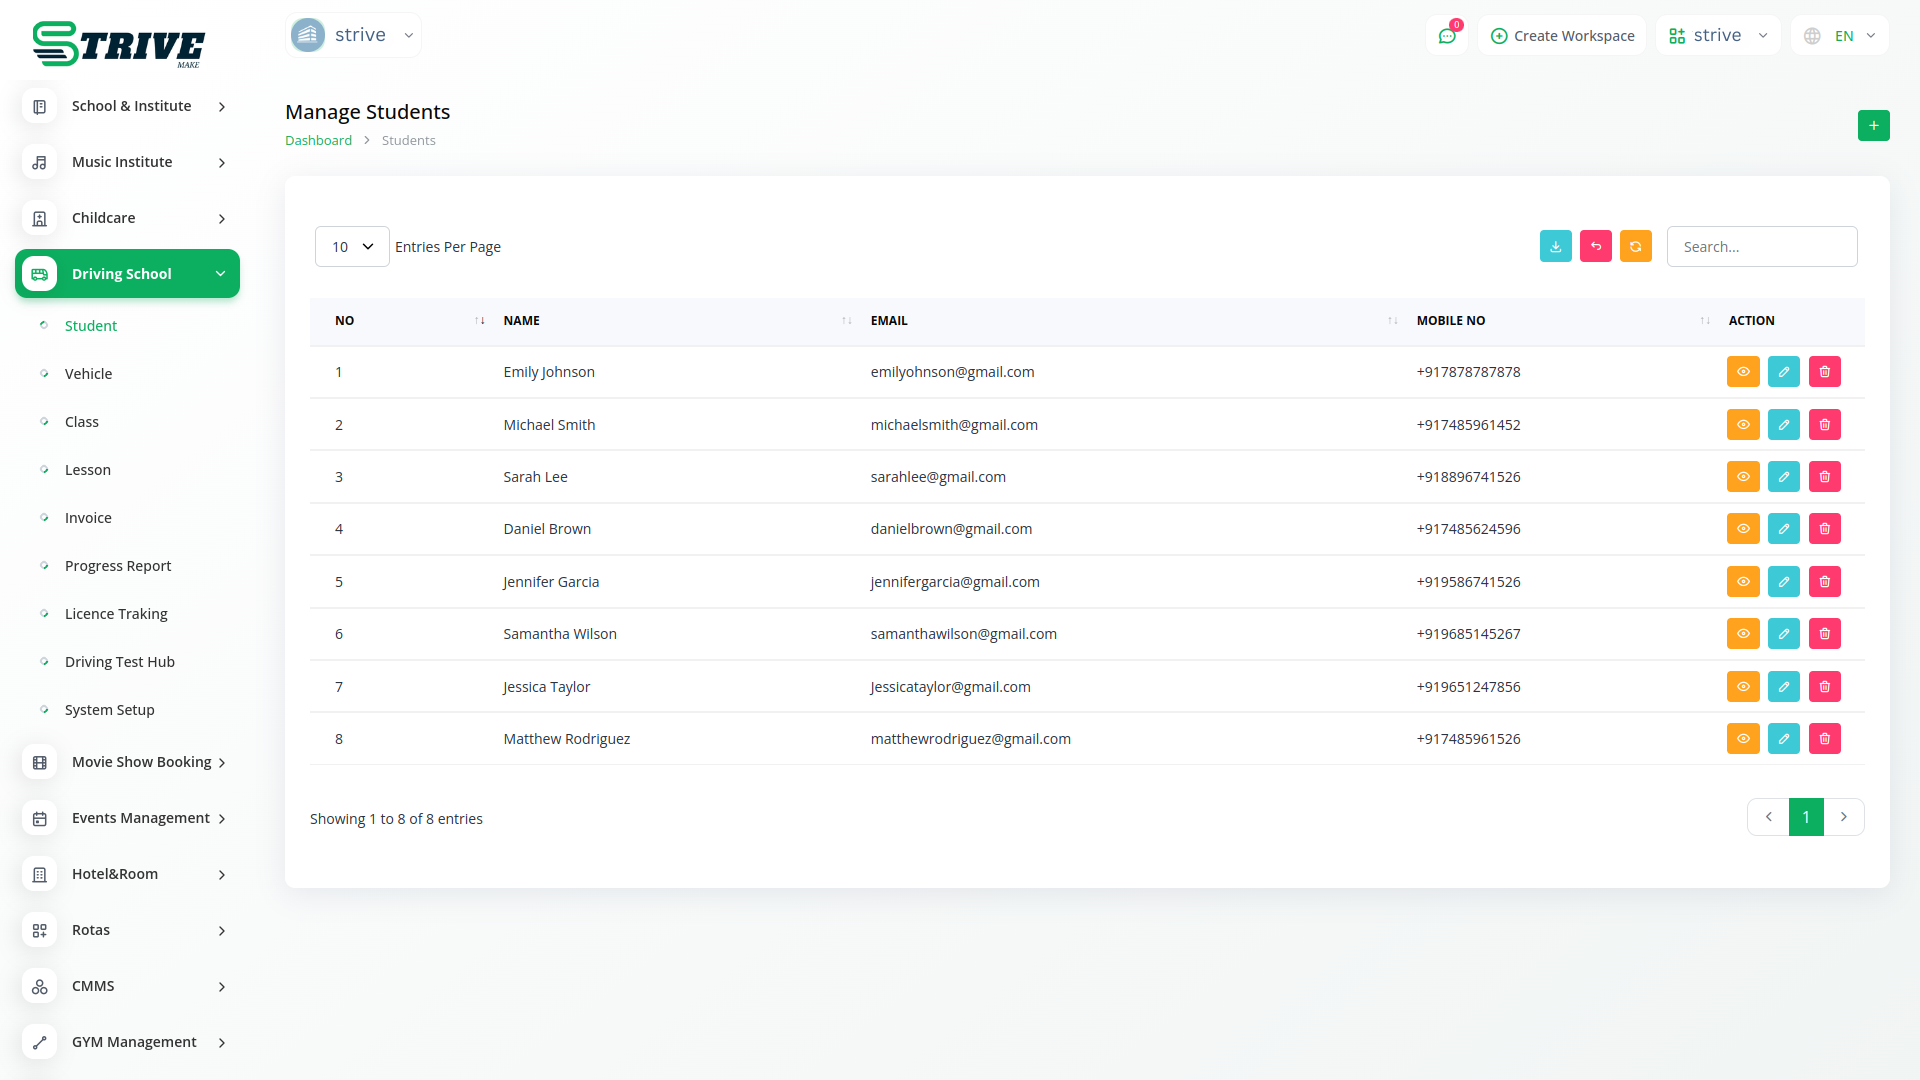
Task: Open the EN language dropdown
Action: pyautogui.click(x=1841, y=36)
